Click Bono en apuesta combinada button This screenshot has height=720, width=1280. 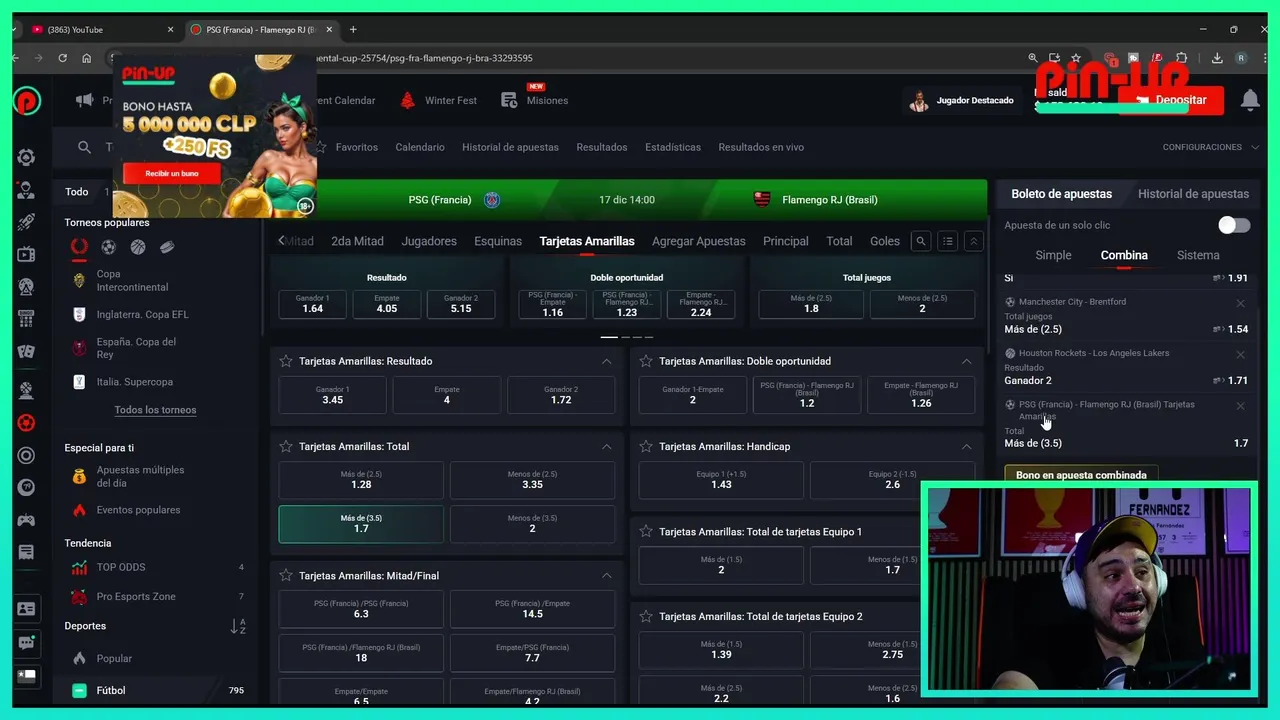[1081, 475]
